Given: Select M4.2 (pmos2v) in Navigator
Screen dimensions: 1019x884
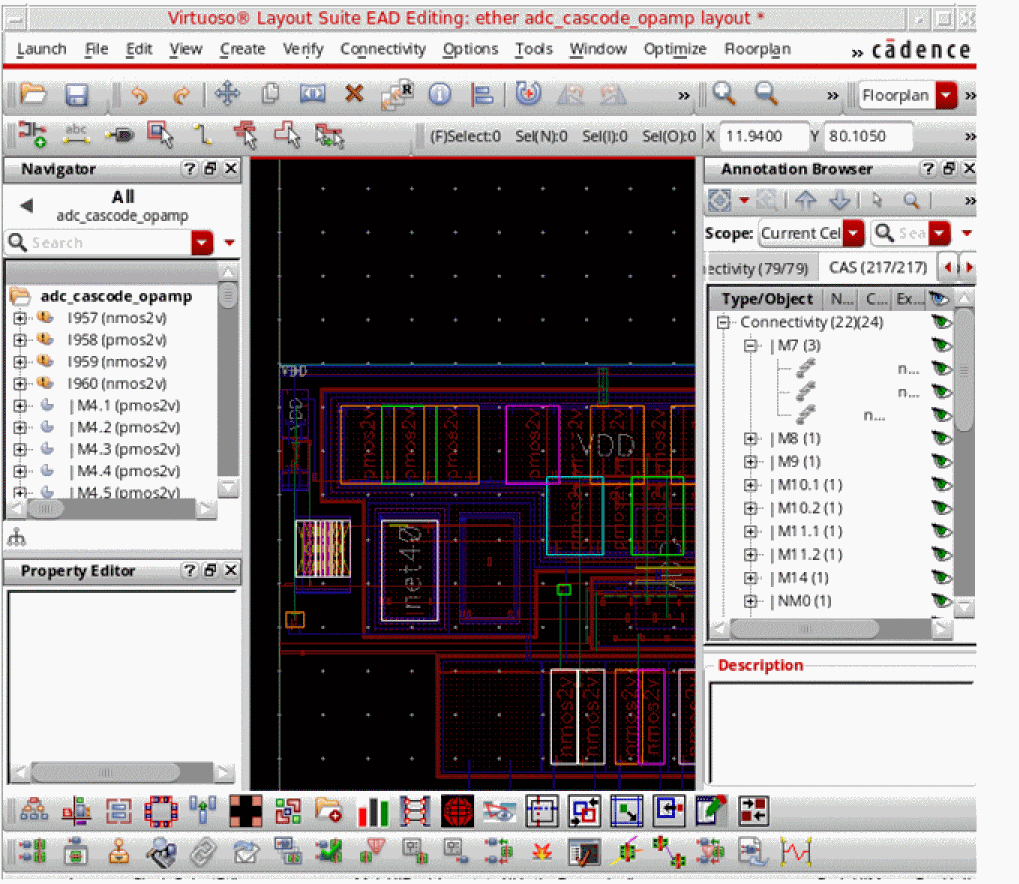Looking at the screenshot, I should click(123, 427).
